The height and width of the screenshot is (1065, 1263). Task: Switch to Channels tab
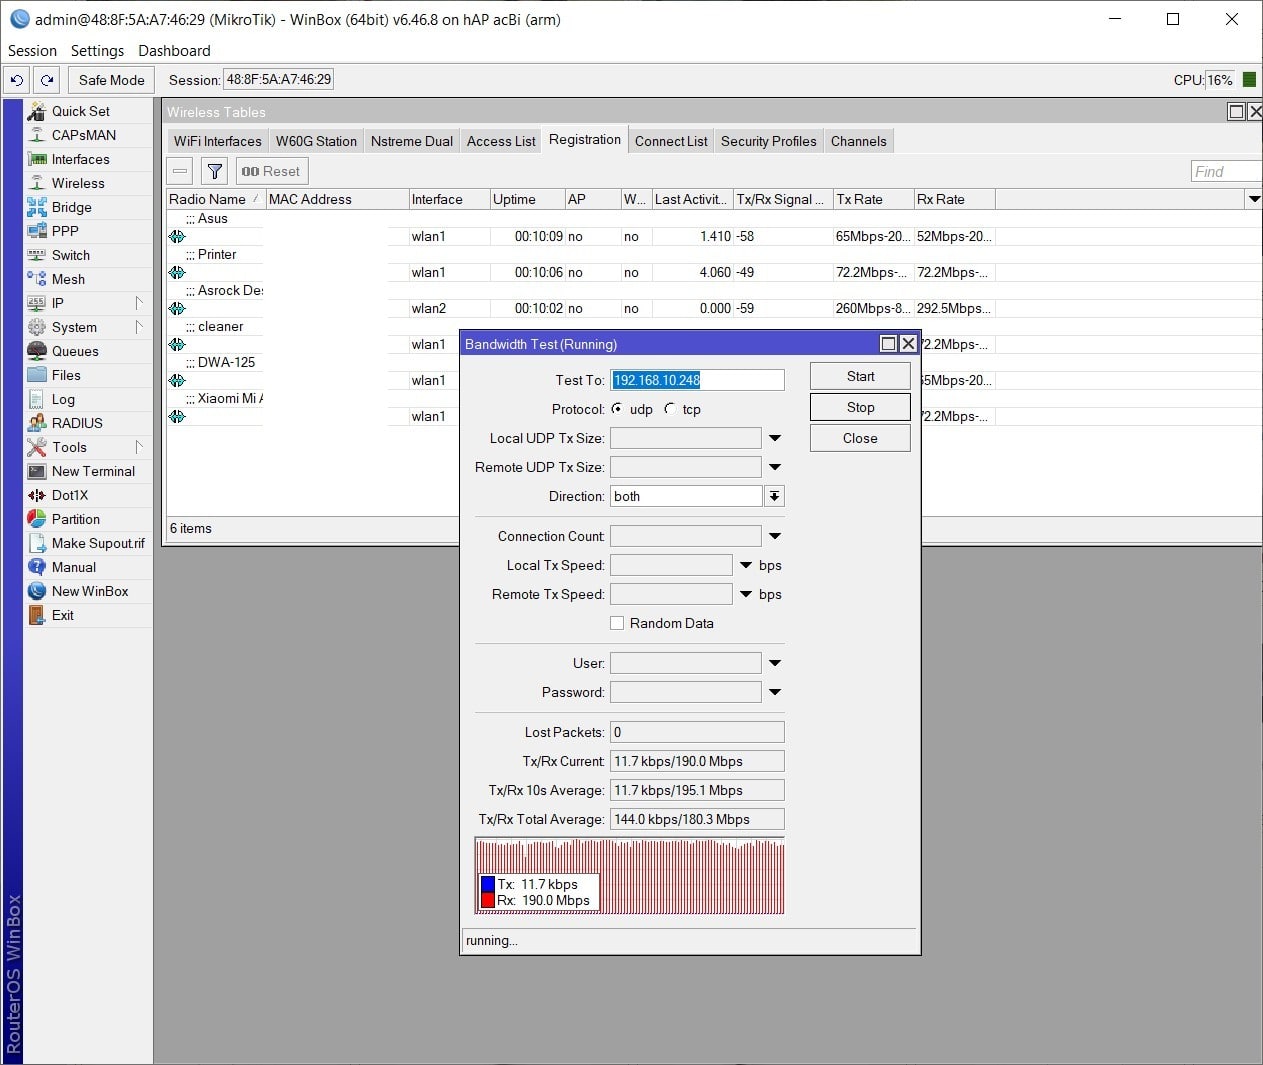click(x=858, y=141)
